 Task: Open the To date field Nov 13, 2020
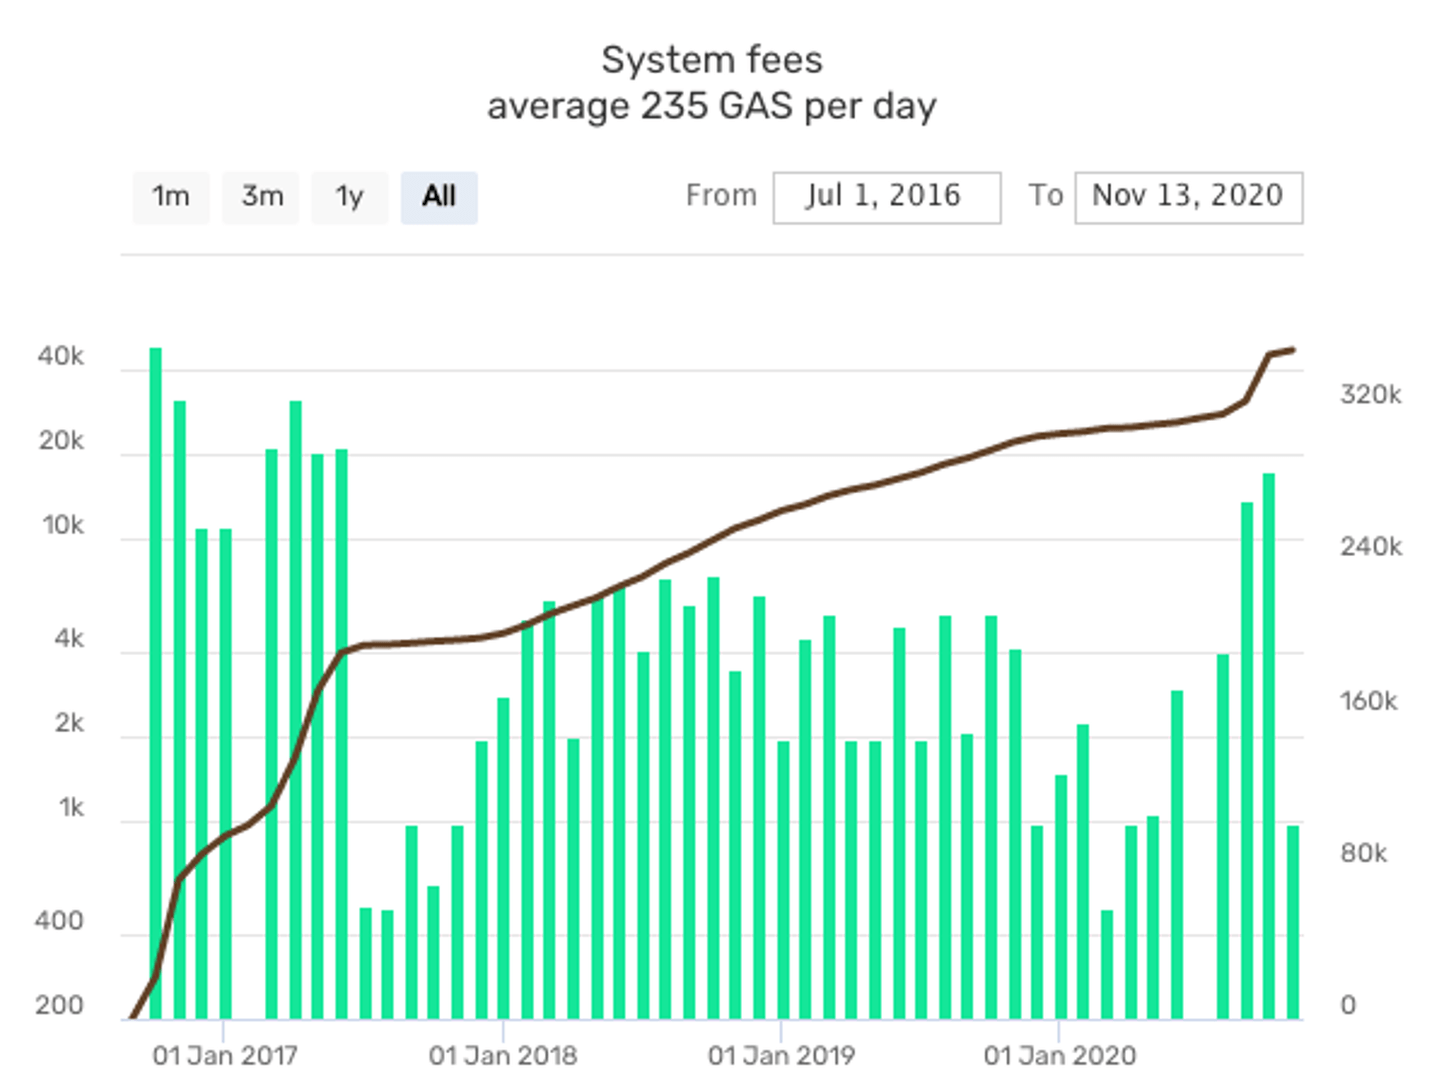tap(1188, 197)
